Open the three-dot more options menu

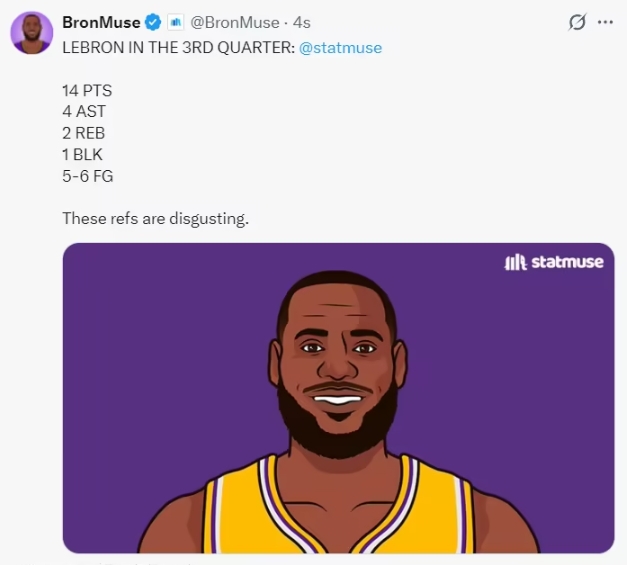pyautogui.click(x=604, y=22)
